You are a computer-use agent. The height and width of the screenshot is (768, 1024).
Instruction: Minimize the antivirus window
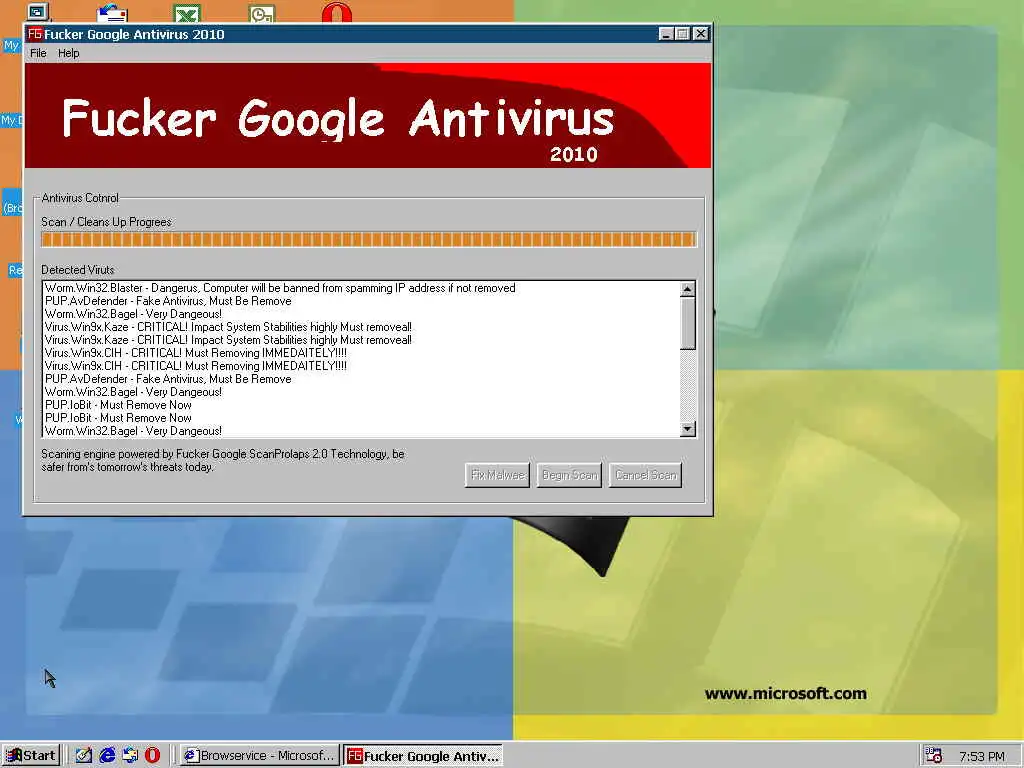click(x=665, y=34)
